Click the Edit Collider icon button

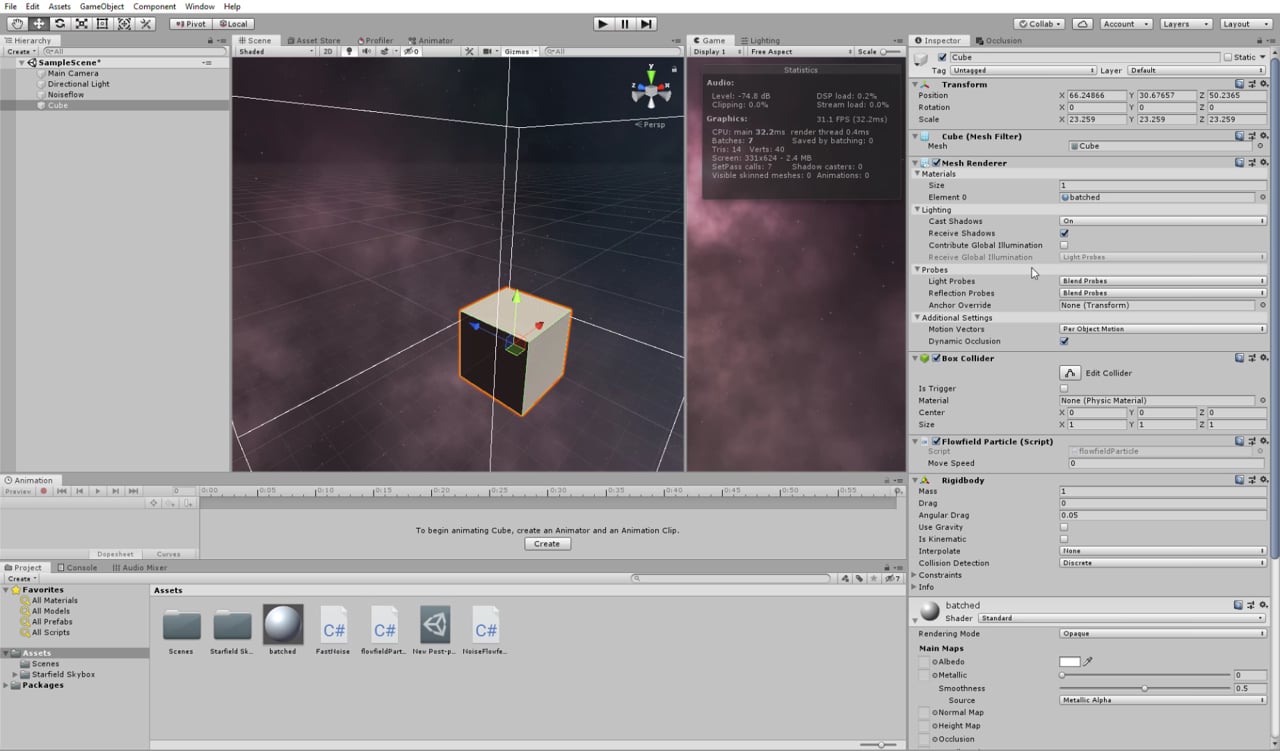point(1070,373)
